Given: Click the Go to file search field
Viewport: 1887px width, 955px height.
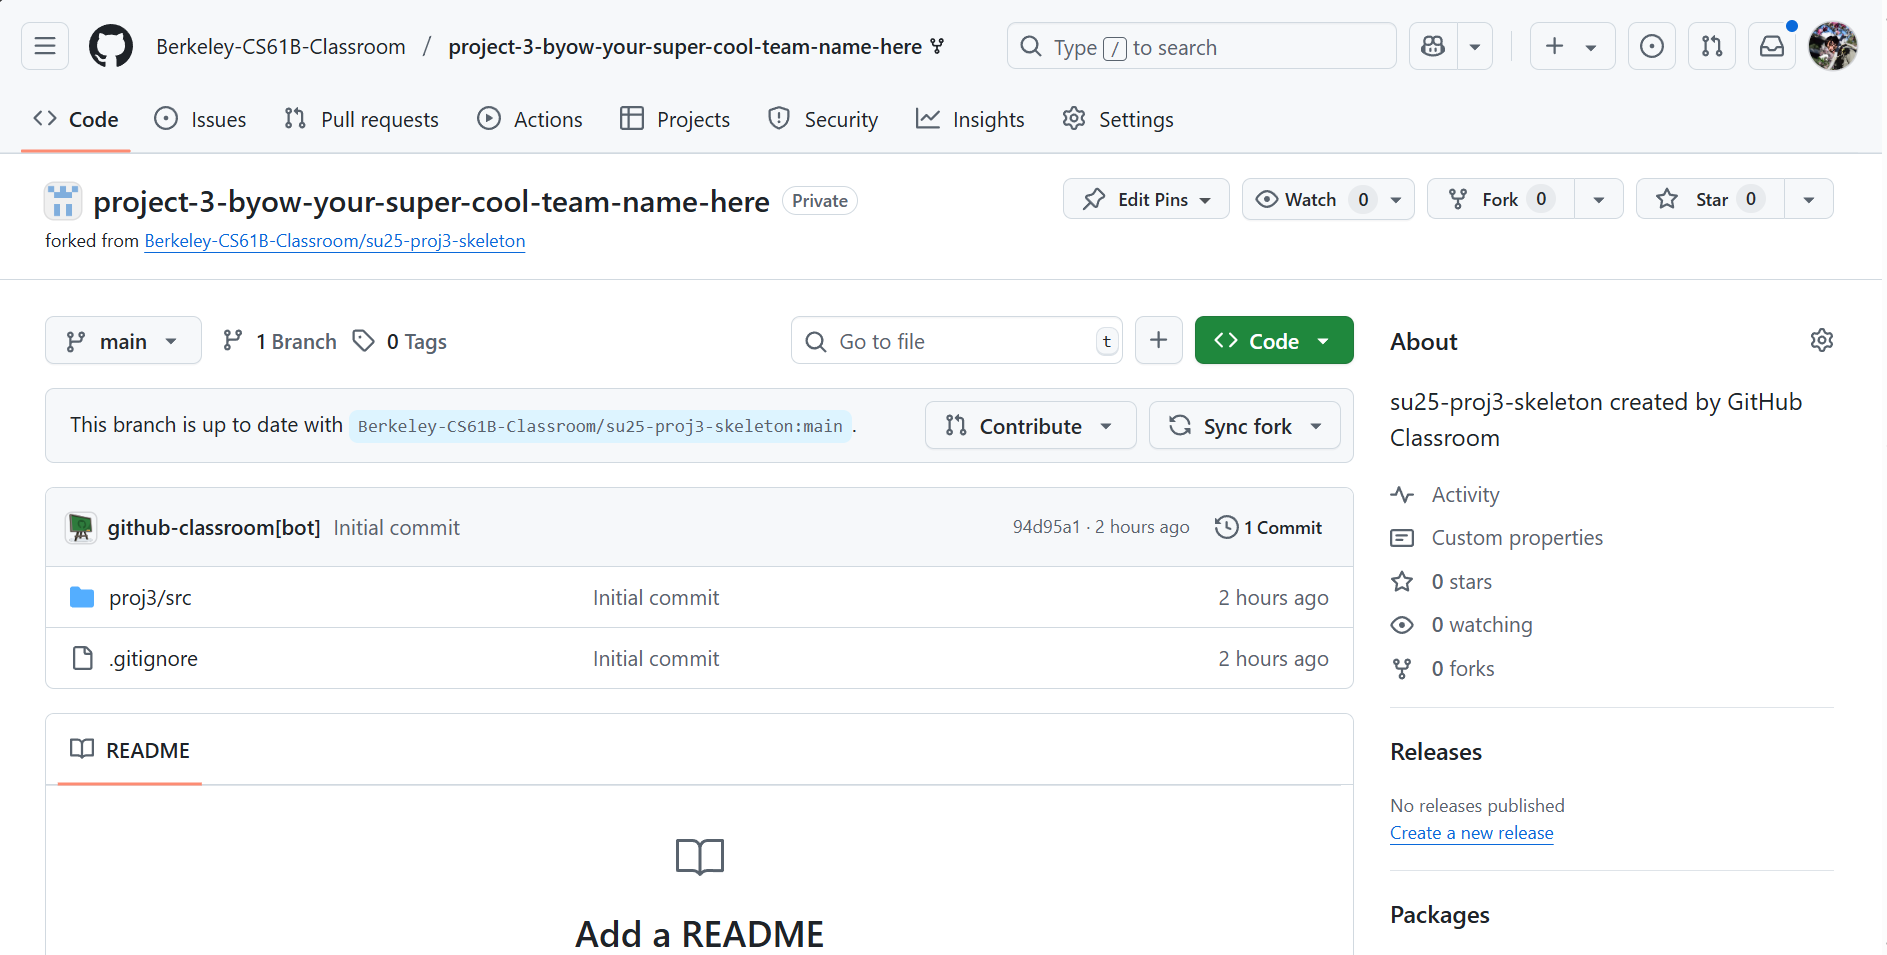Looking at the screenshot, I should (x=955, y=340).
